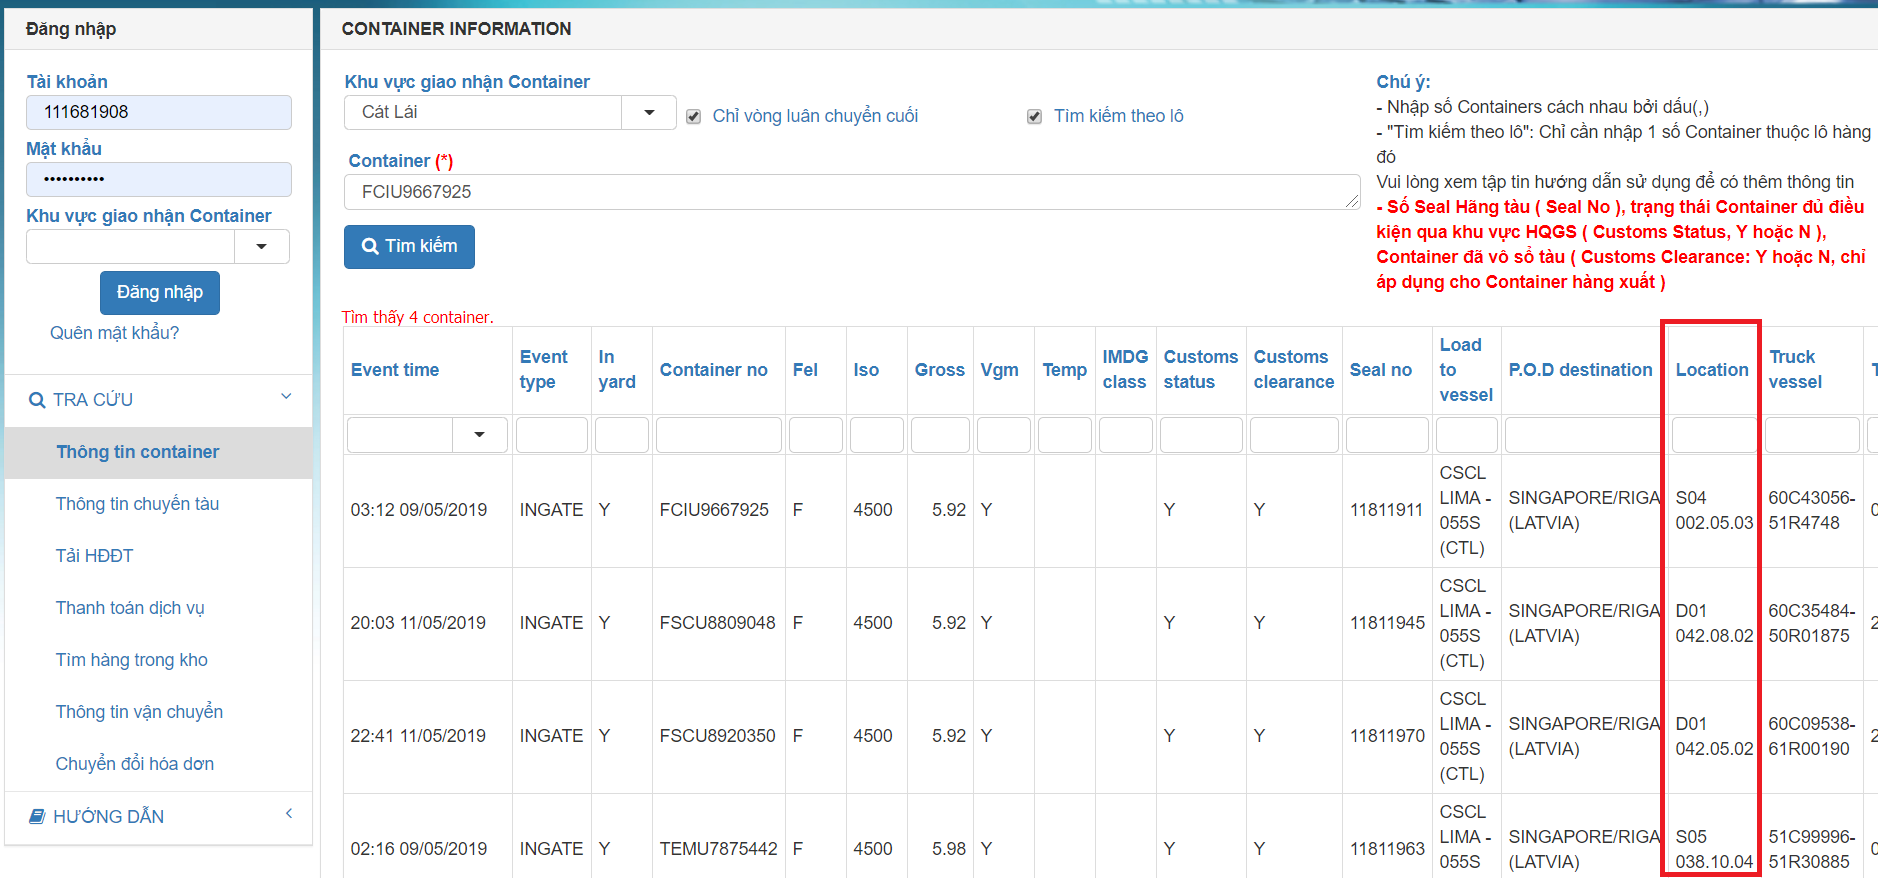Open 'Tìm hàng trong kho' menu item
This screenshot has height=878, width=1878.
pyautogui.click(x=132, y=660)
